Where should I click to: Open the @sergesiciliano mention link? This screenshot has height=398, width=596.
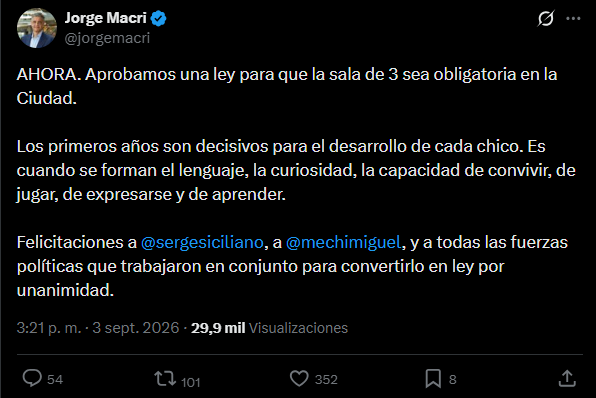[x=202, y=242]
